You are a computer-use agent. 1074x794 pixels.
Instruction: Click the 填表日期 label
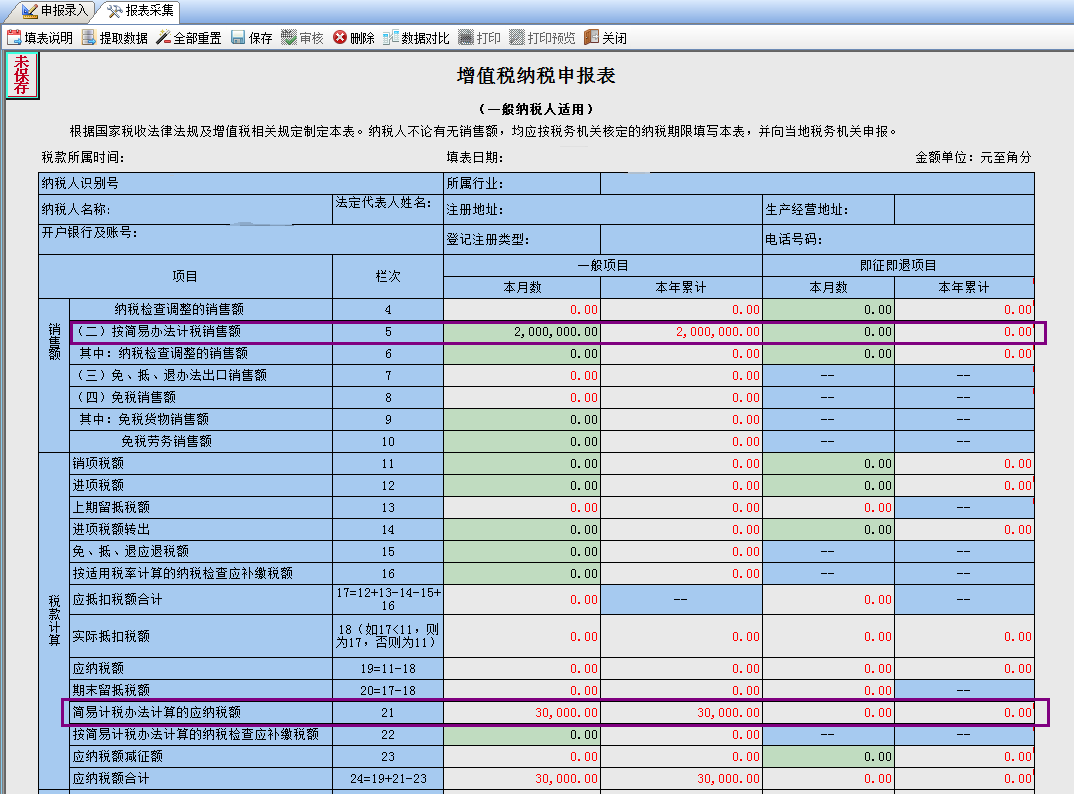pos(475,158)
